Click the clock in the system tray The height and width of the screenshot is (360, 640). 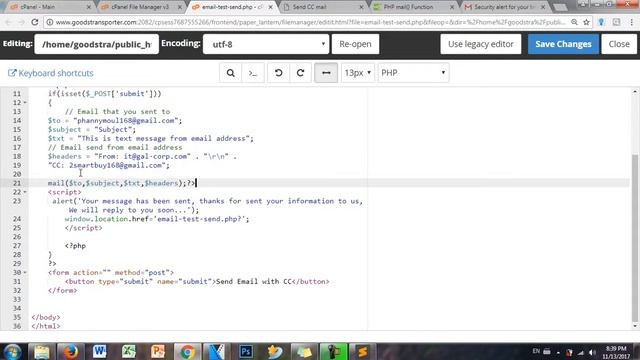coord(616,352)
